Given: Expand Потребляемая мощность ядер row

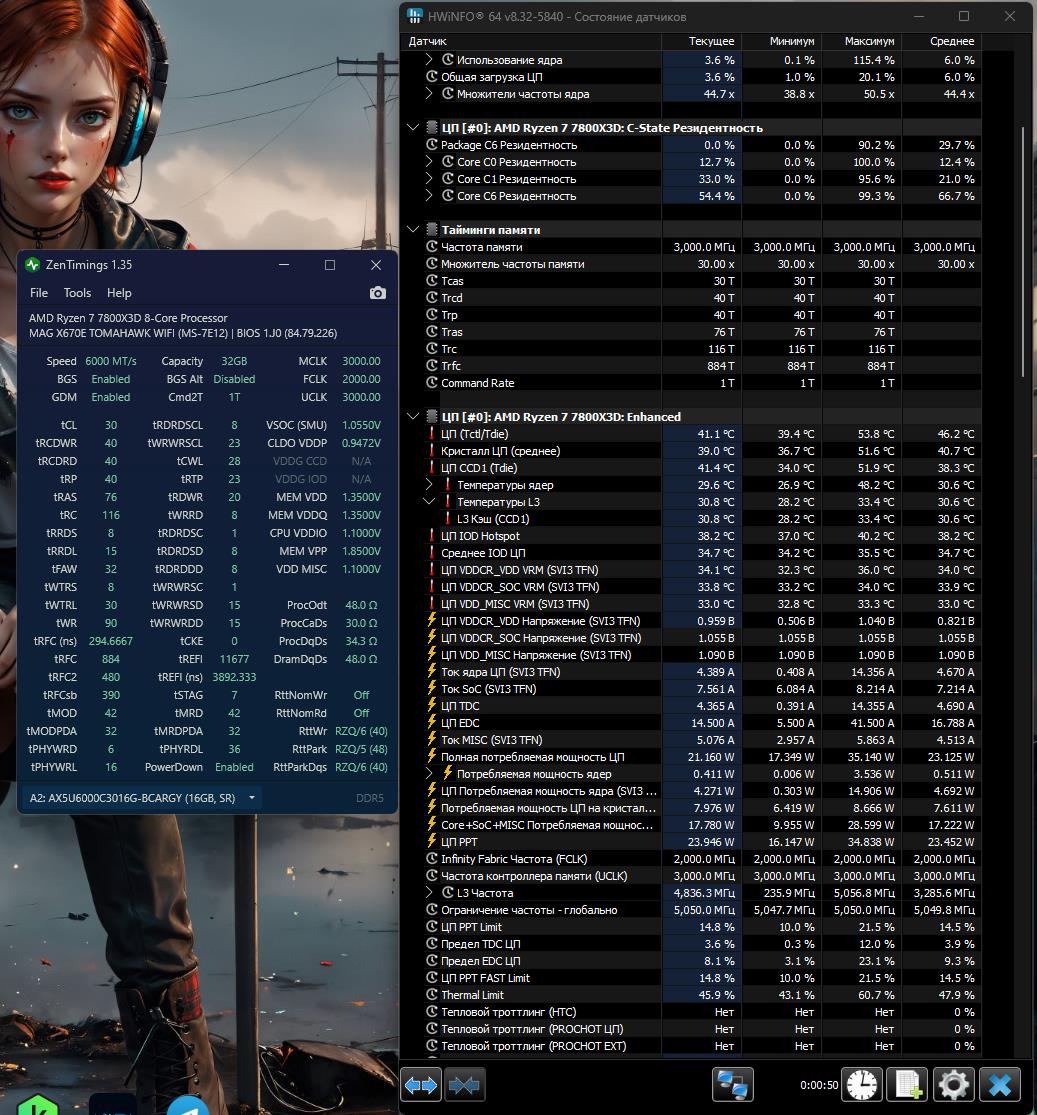Looking at the screenshot, I should [x=429, y=774].
